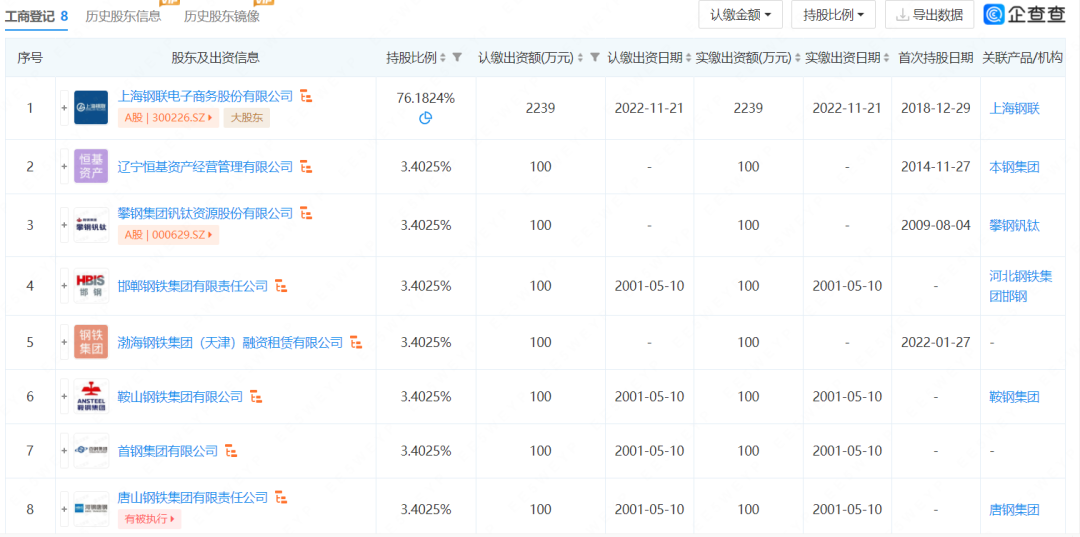Click the 大股东 tag
This screenshot has height=537, width=1080.
(247, 118)
